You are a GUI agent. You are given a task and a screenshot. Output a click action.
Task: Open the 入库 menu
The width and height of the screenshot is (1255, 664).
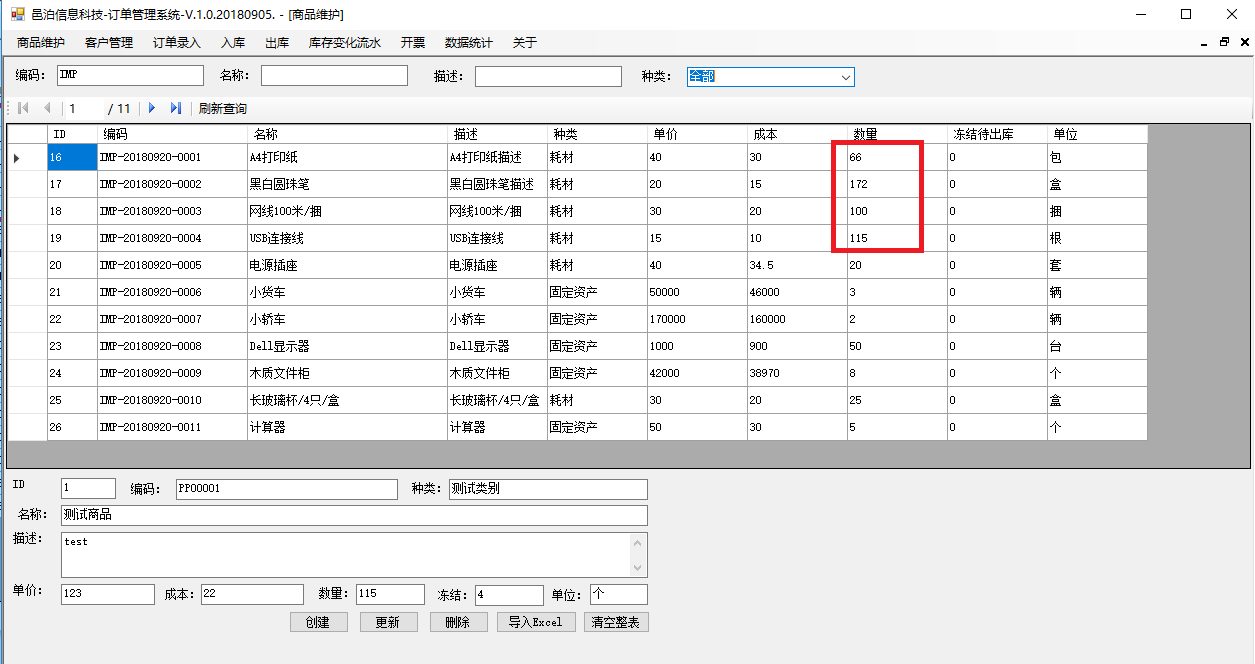tap(233, 43)
